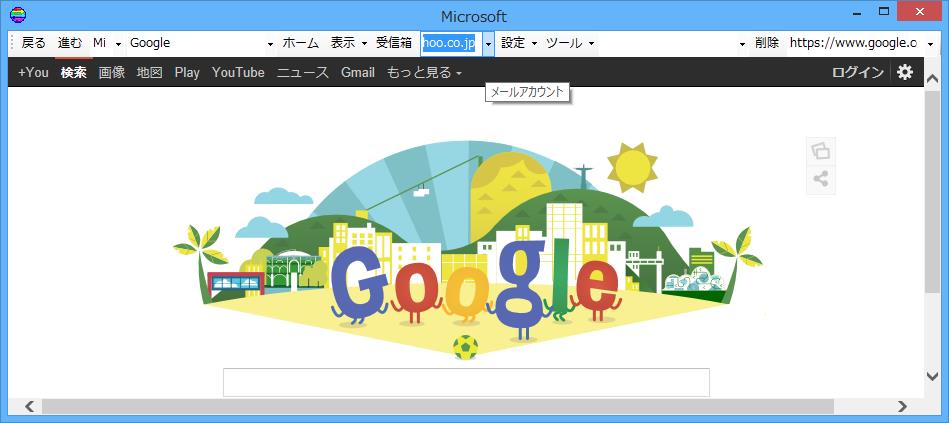Open the 受信箱 inbox
This screenshot has height=423, width=949.
394,43
